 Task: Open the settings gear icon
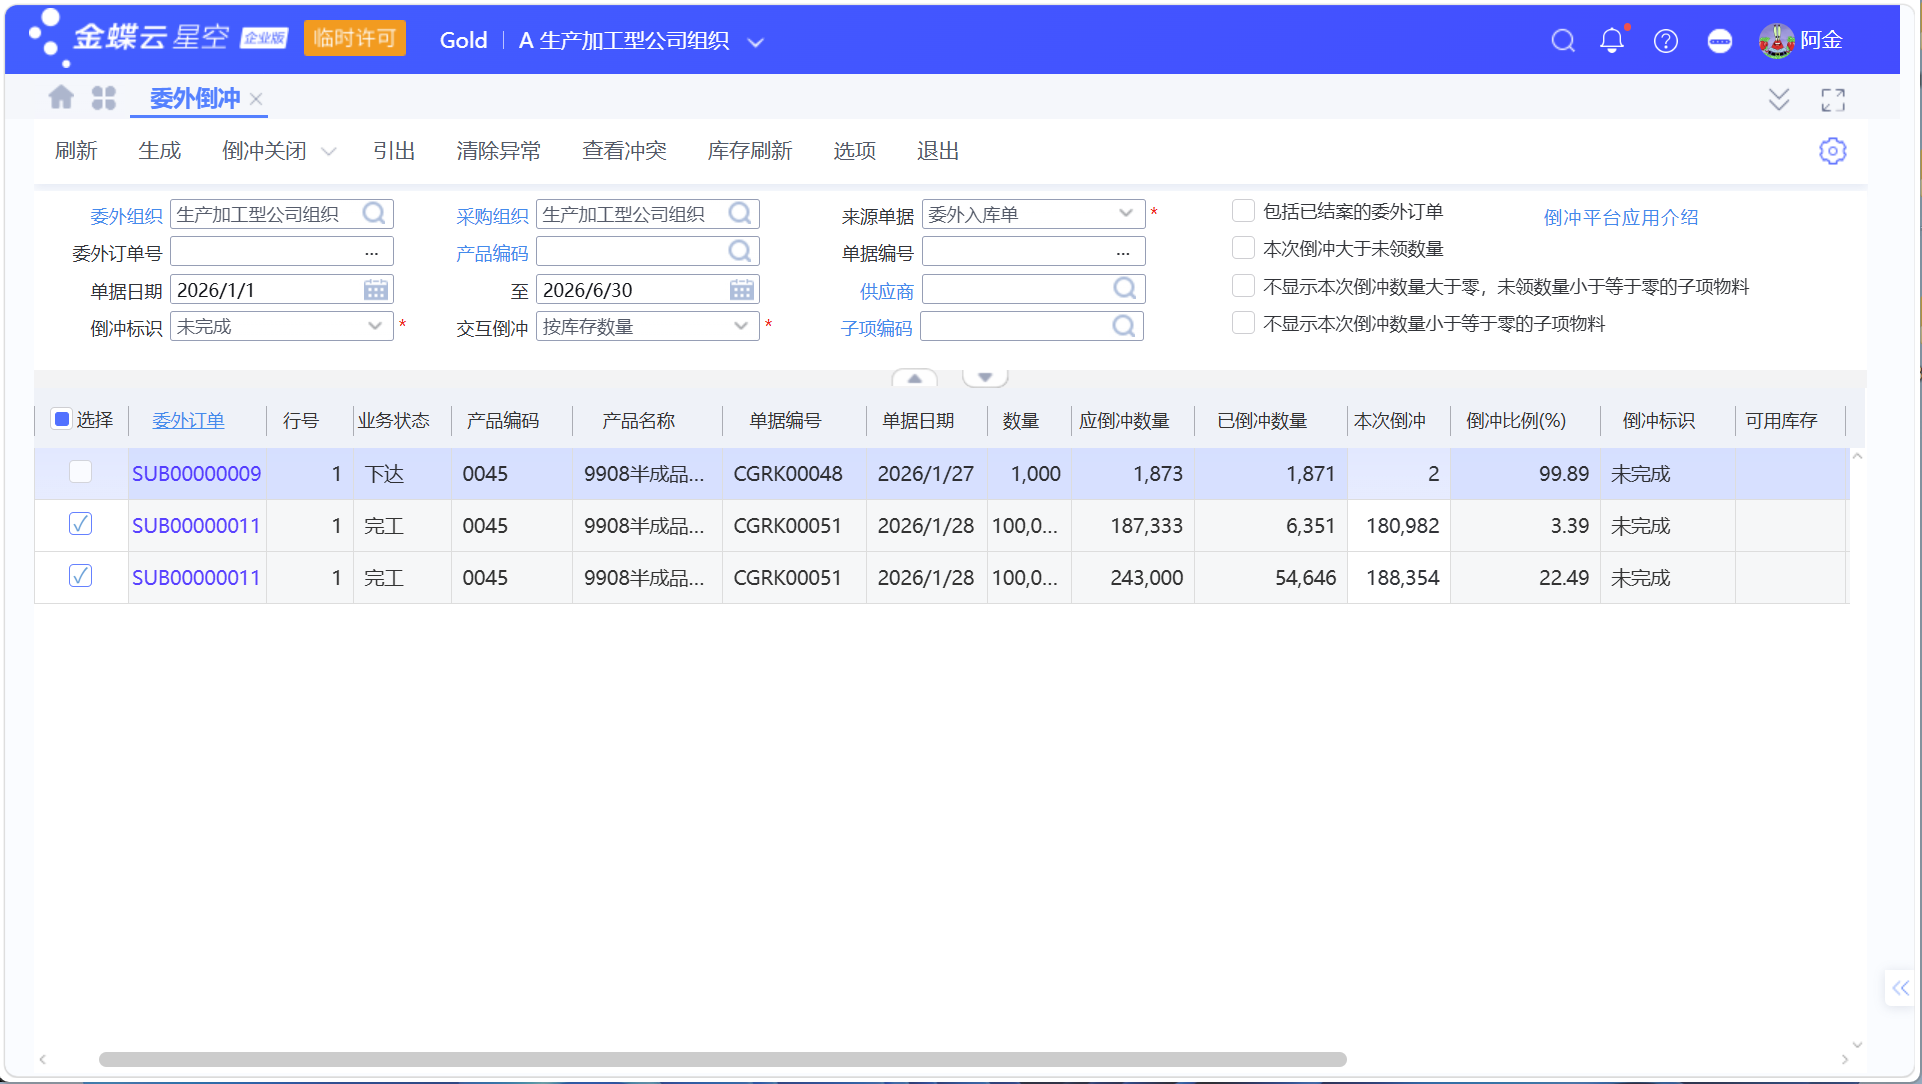pos(1832,151)
